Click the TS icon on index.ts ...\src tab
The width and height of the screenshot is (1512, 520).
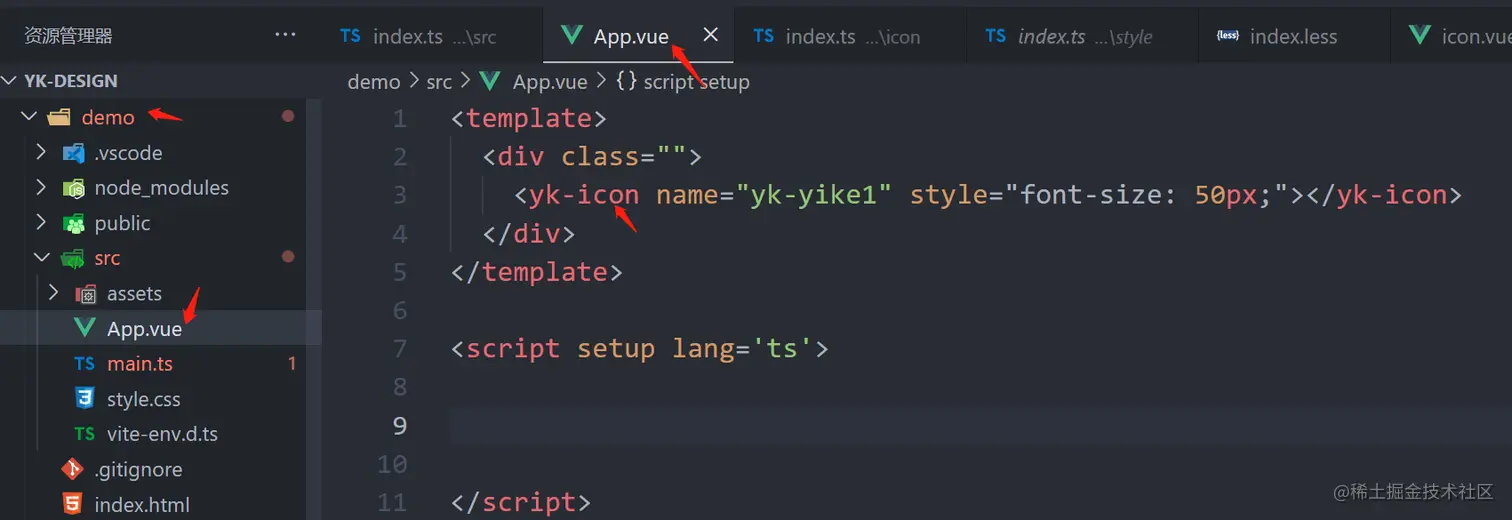pyautogui.click(x=350, y=36)
